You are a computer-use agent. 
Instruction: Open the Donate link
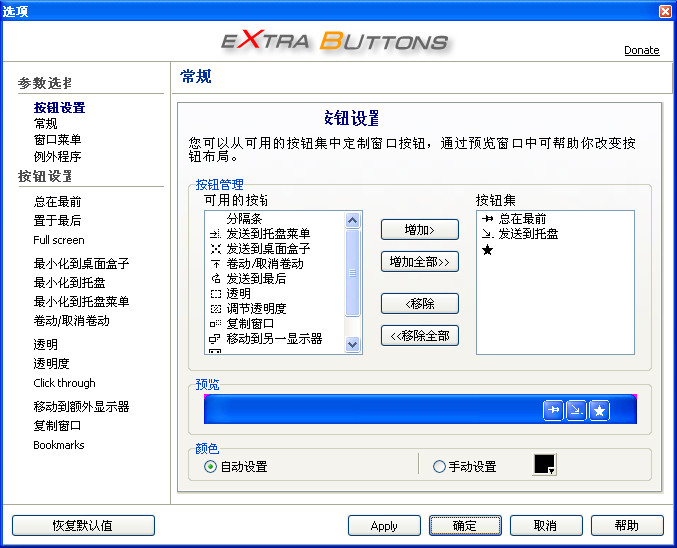pos(642,50)
